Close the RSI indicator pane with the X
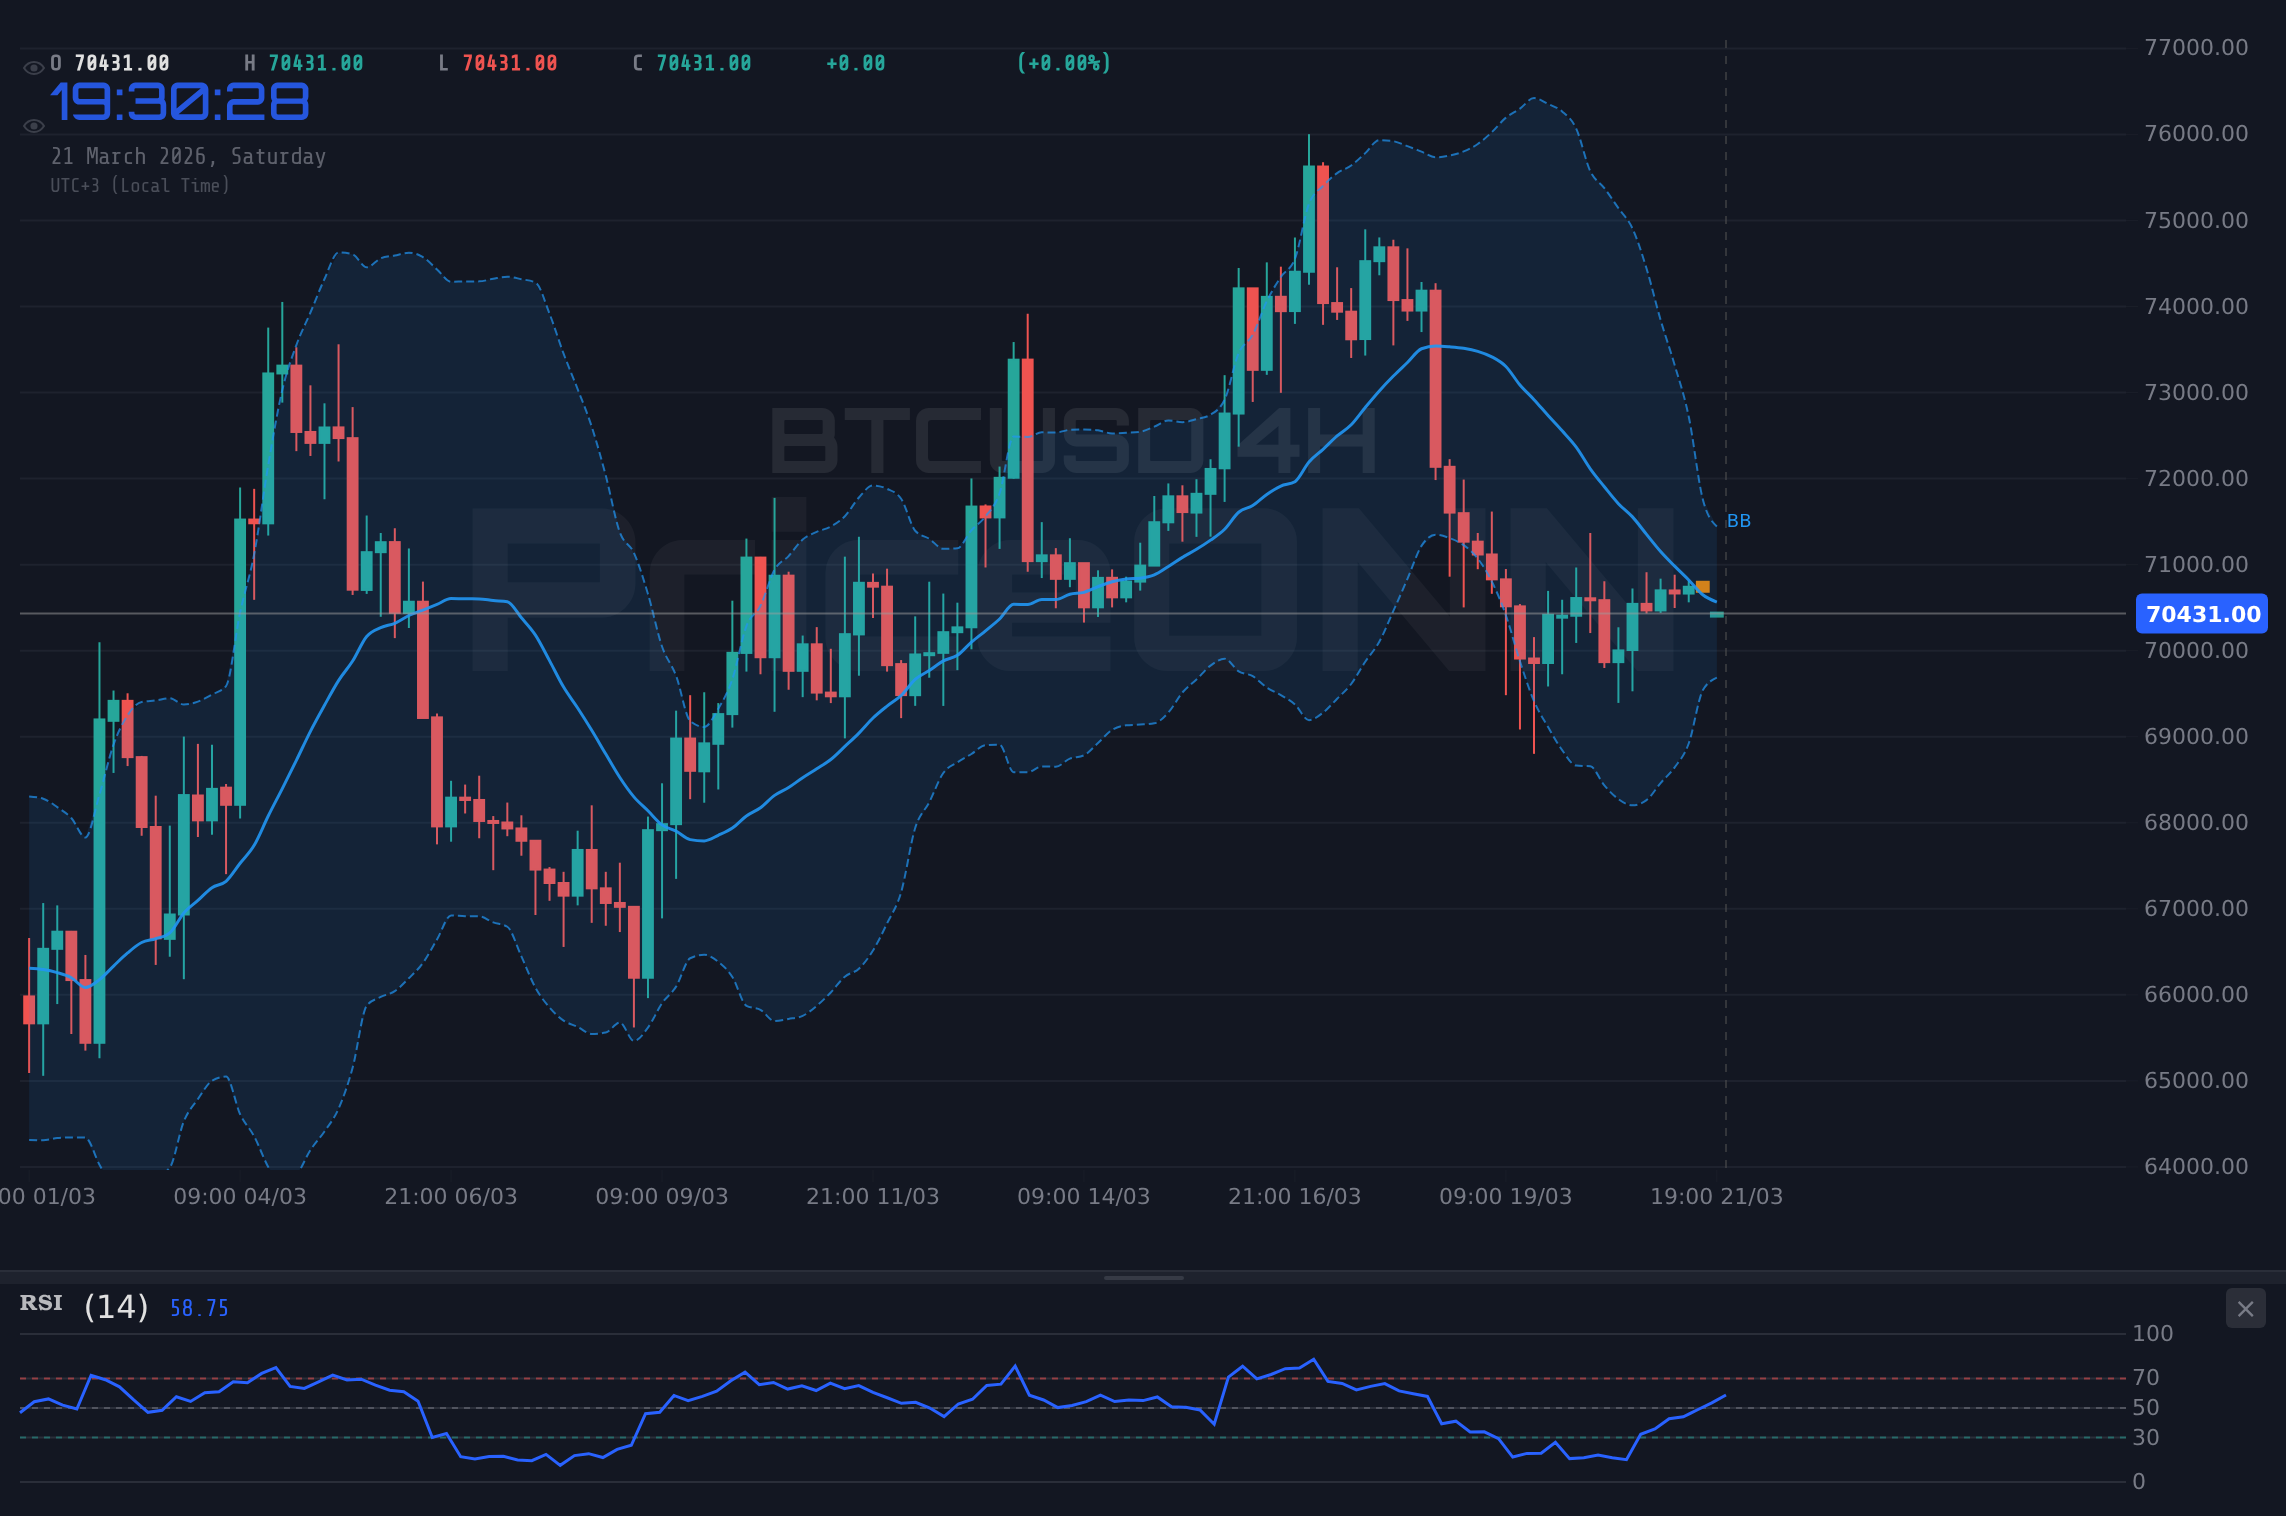 2245,1308
